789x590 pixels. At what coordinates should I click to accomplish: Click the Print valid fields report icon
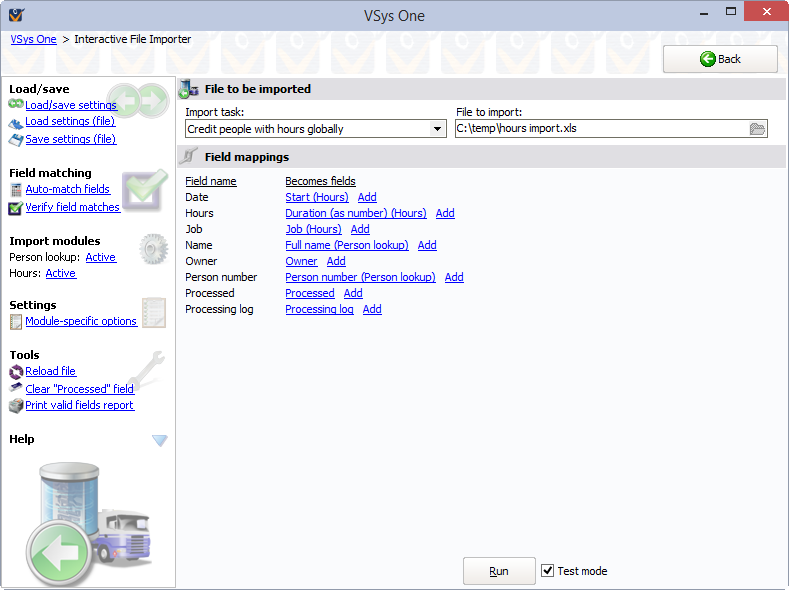point(16,406)
